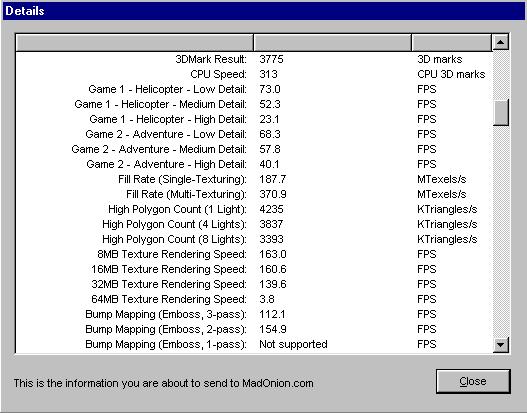Click the second column header of the list
Viewport: 527px width, 413px height.
pyautogui.click(x=332, y=42)
